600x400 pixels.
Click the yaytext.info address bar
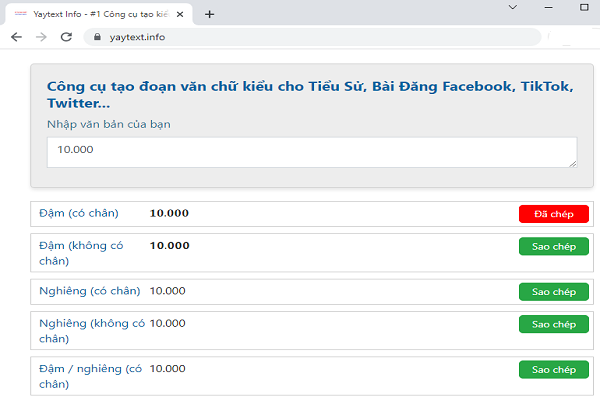(312, 37)
